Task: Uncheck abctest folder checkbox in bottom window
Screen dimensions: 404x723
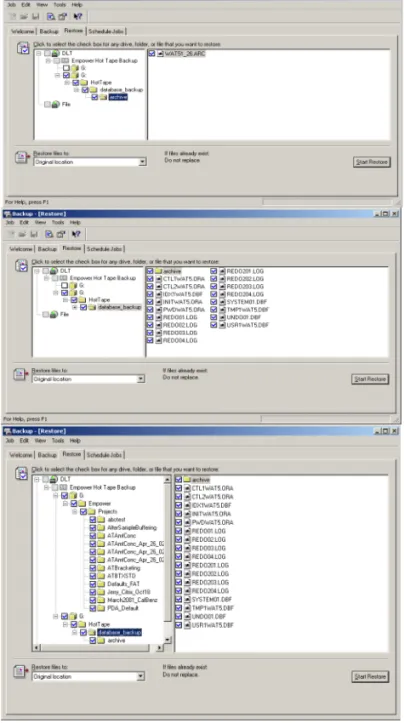Action: (93, 520)
